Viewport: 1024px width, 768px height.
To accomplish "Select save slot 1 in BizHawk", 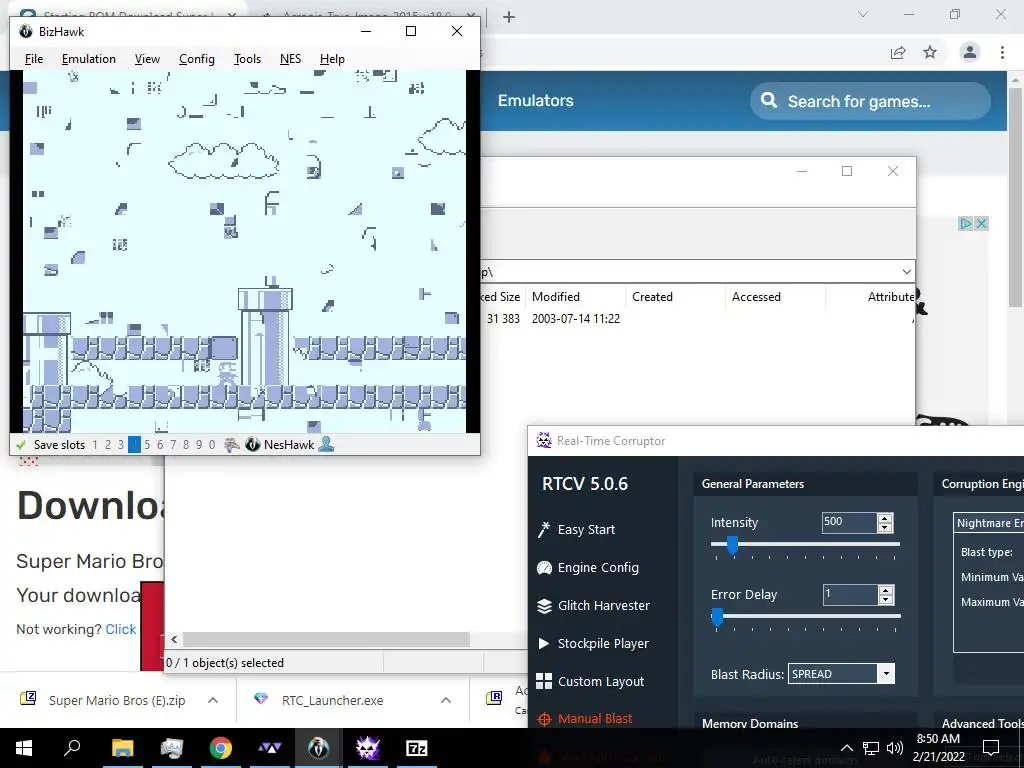I will 95,445.
